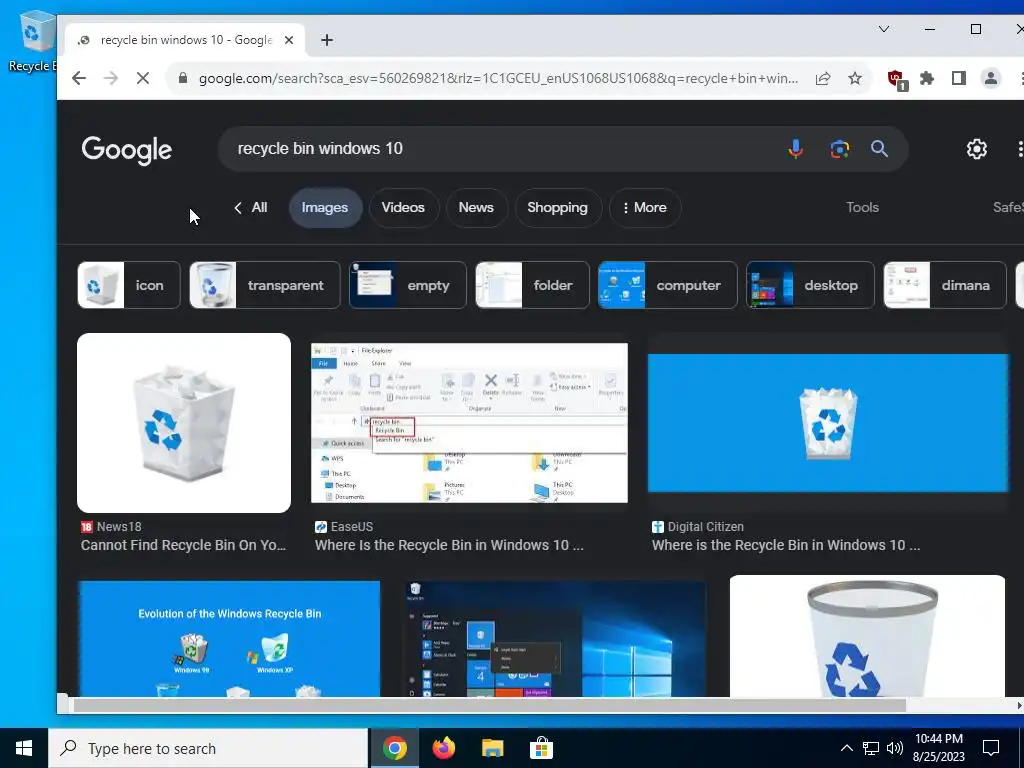Open a new tab with the plus button
Image resolution: width=1024 pixels, height=768 pixels.
(x=327, y=40)
